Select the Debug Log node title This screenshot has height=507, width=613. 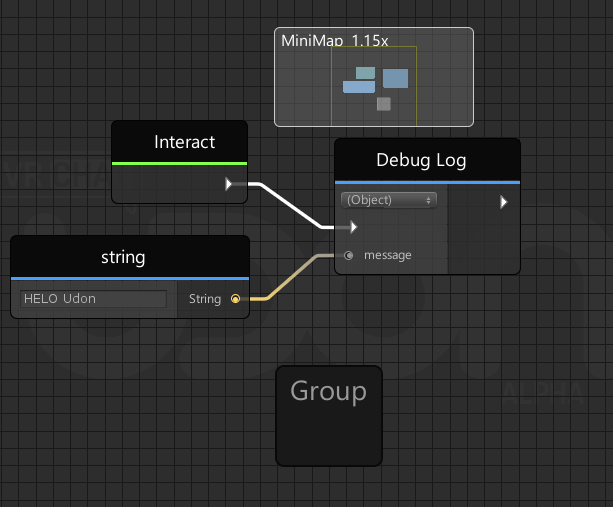pyautogui.click(x=421, y=160)
